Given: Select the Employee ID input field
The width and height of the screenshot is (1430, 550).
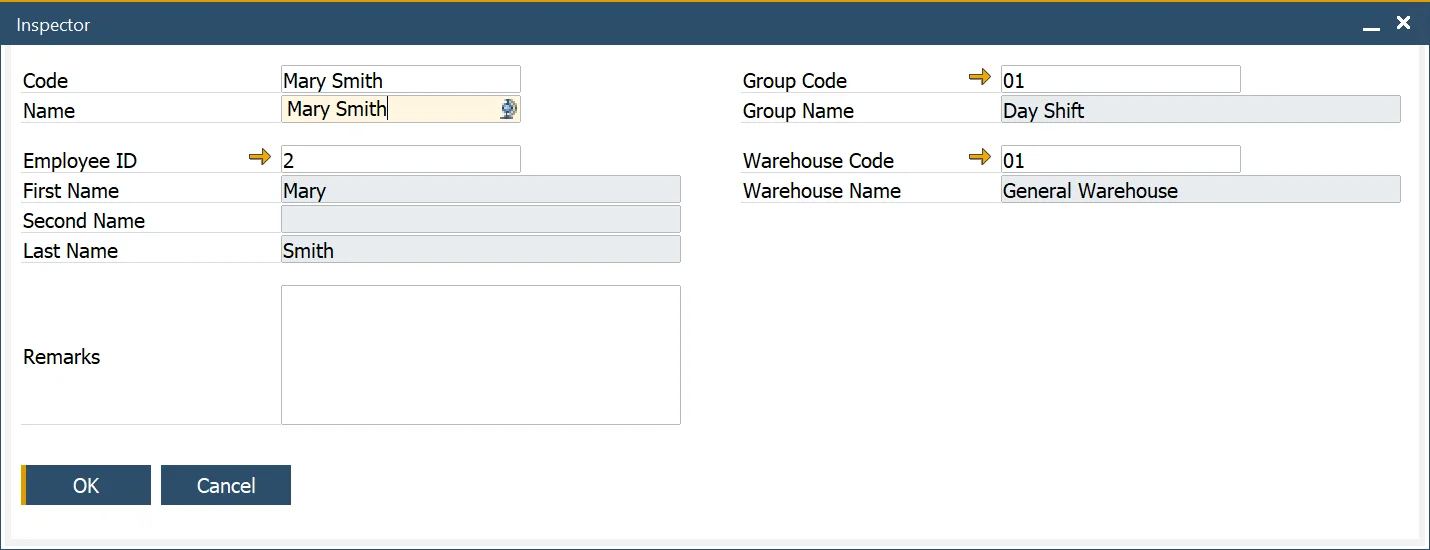Looking at the screenshot, I should point(400,160).
